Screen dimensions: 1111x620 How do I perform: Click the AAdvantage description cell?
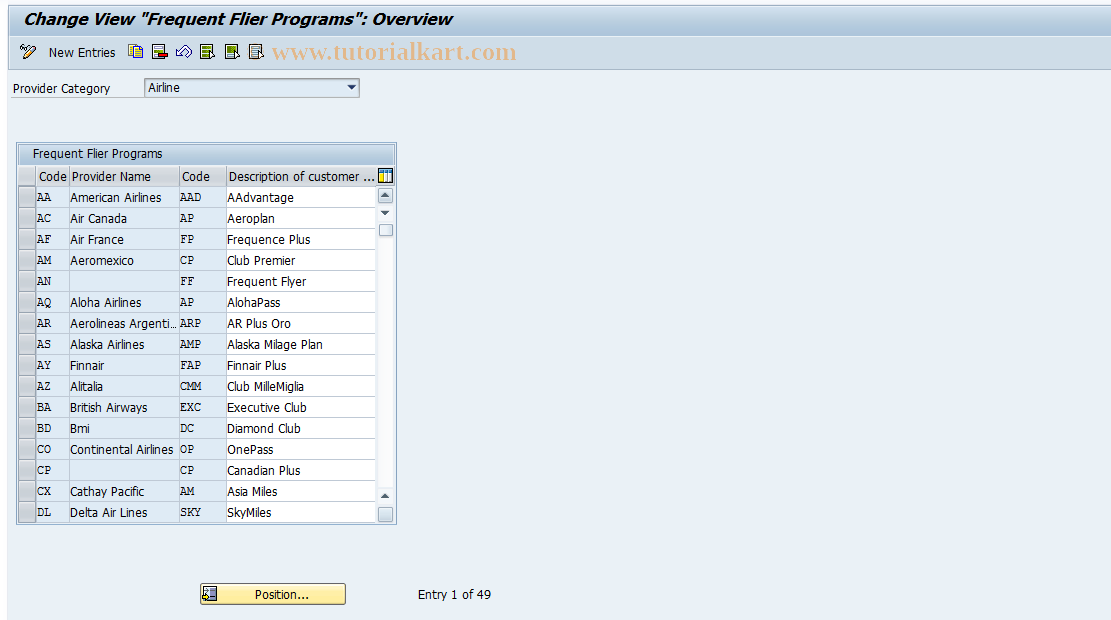point(300,197)
